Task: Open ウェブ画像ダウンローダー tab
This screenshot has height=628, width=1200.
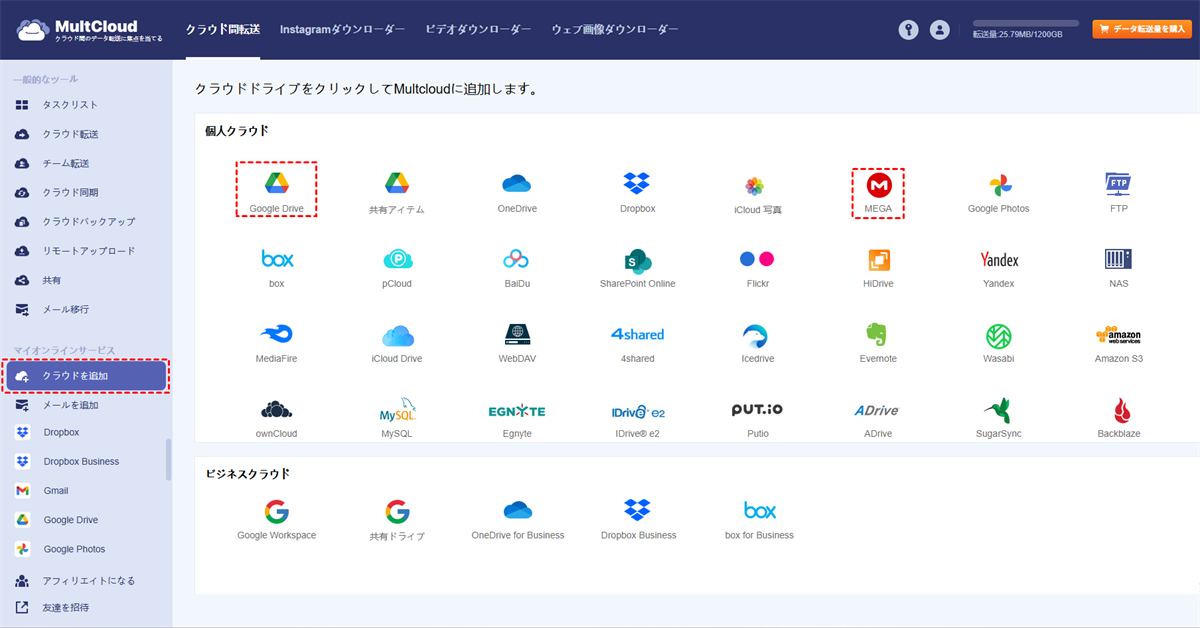Action: click(x=615, y=30)
